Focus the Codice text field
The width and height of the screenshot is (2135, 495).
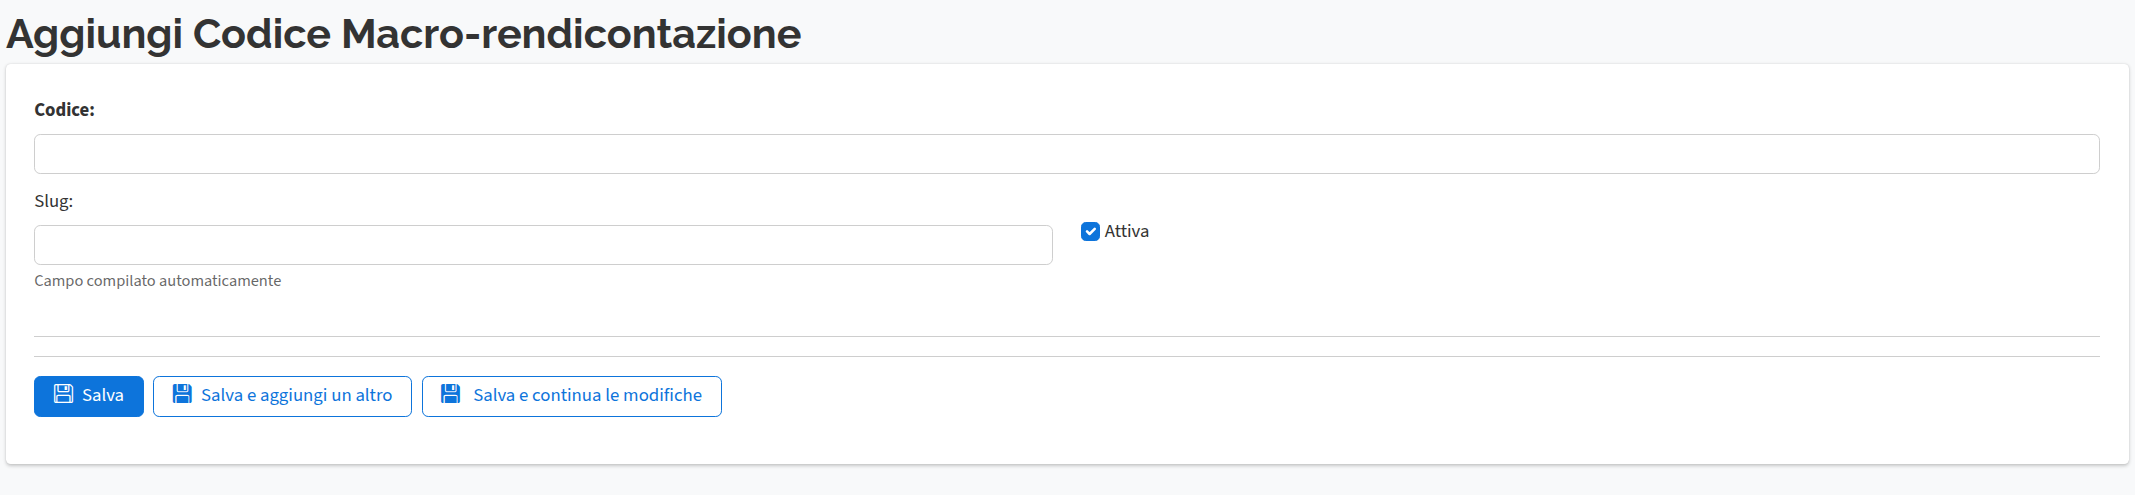click(x=1066, y=154)
